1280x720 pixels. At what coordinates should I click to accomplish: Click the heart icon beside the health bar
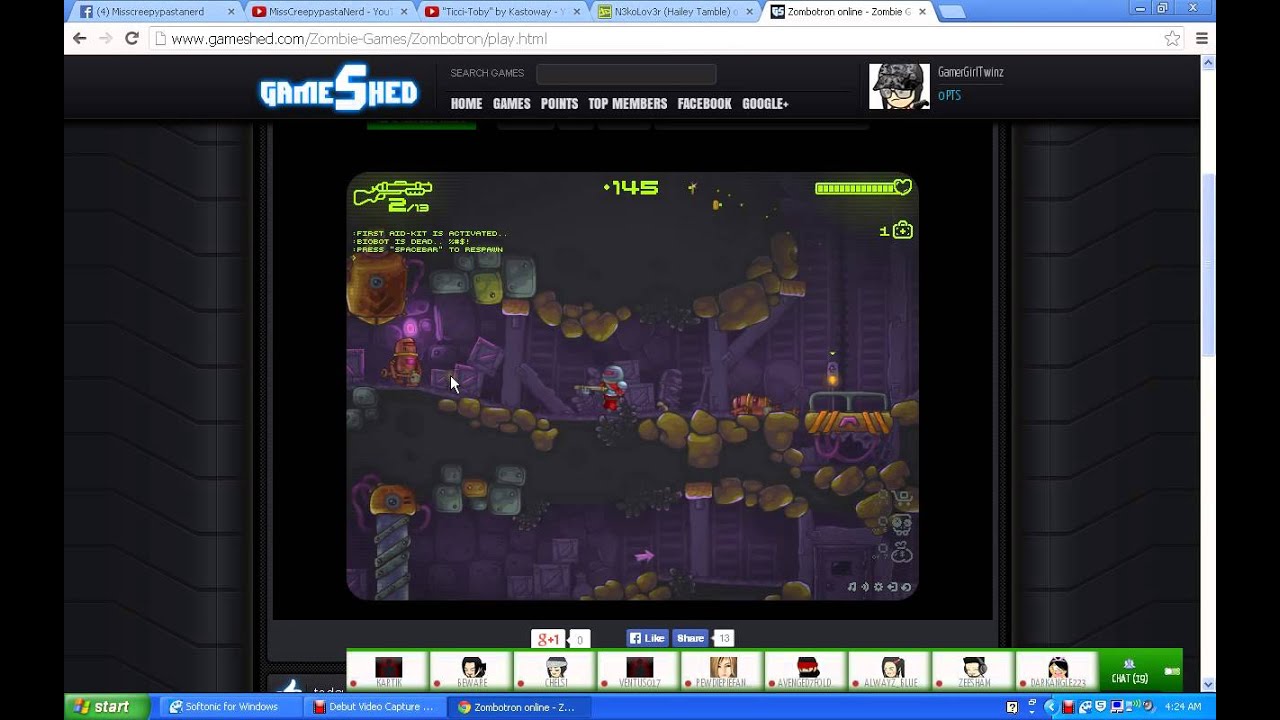coord(902,187)
